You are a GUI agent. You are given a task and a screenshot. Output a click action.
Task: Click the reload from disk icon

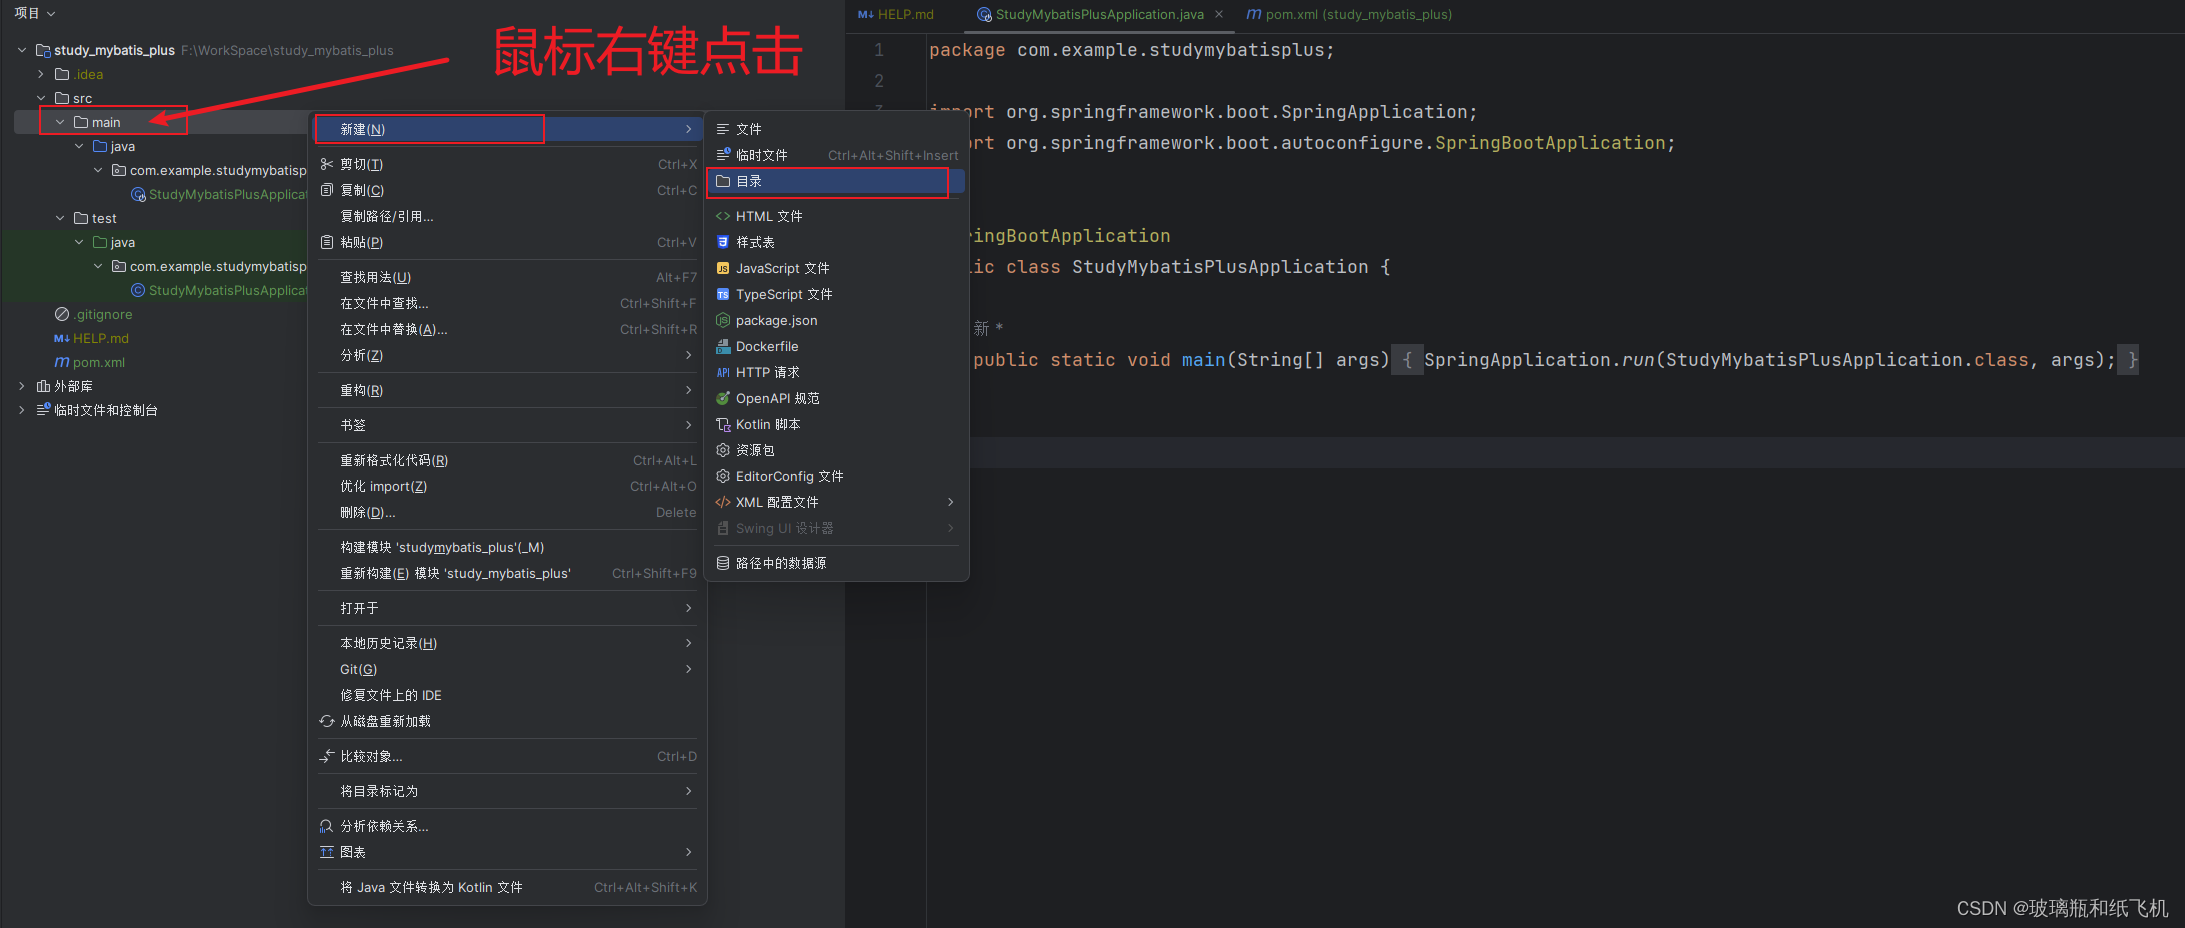tap(326, 721)
